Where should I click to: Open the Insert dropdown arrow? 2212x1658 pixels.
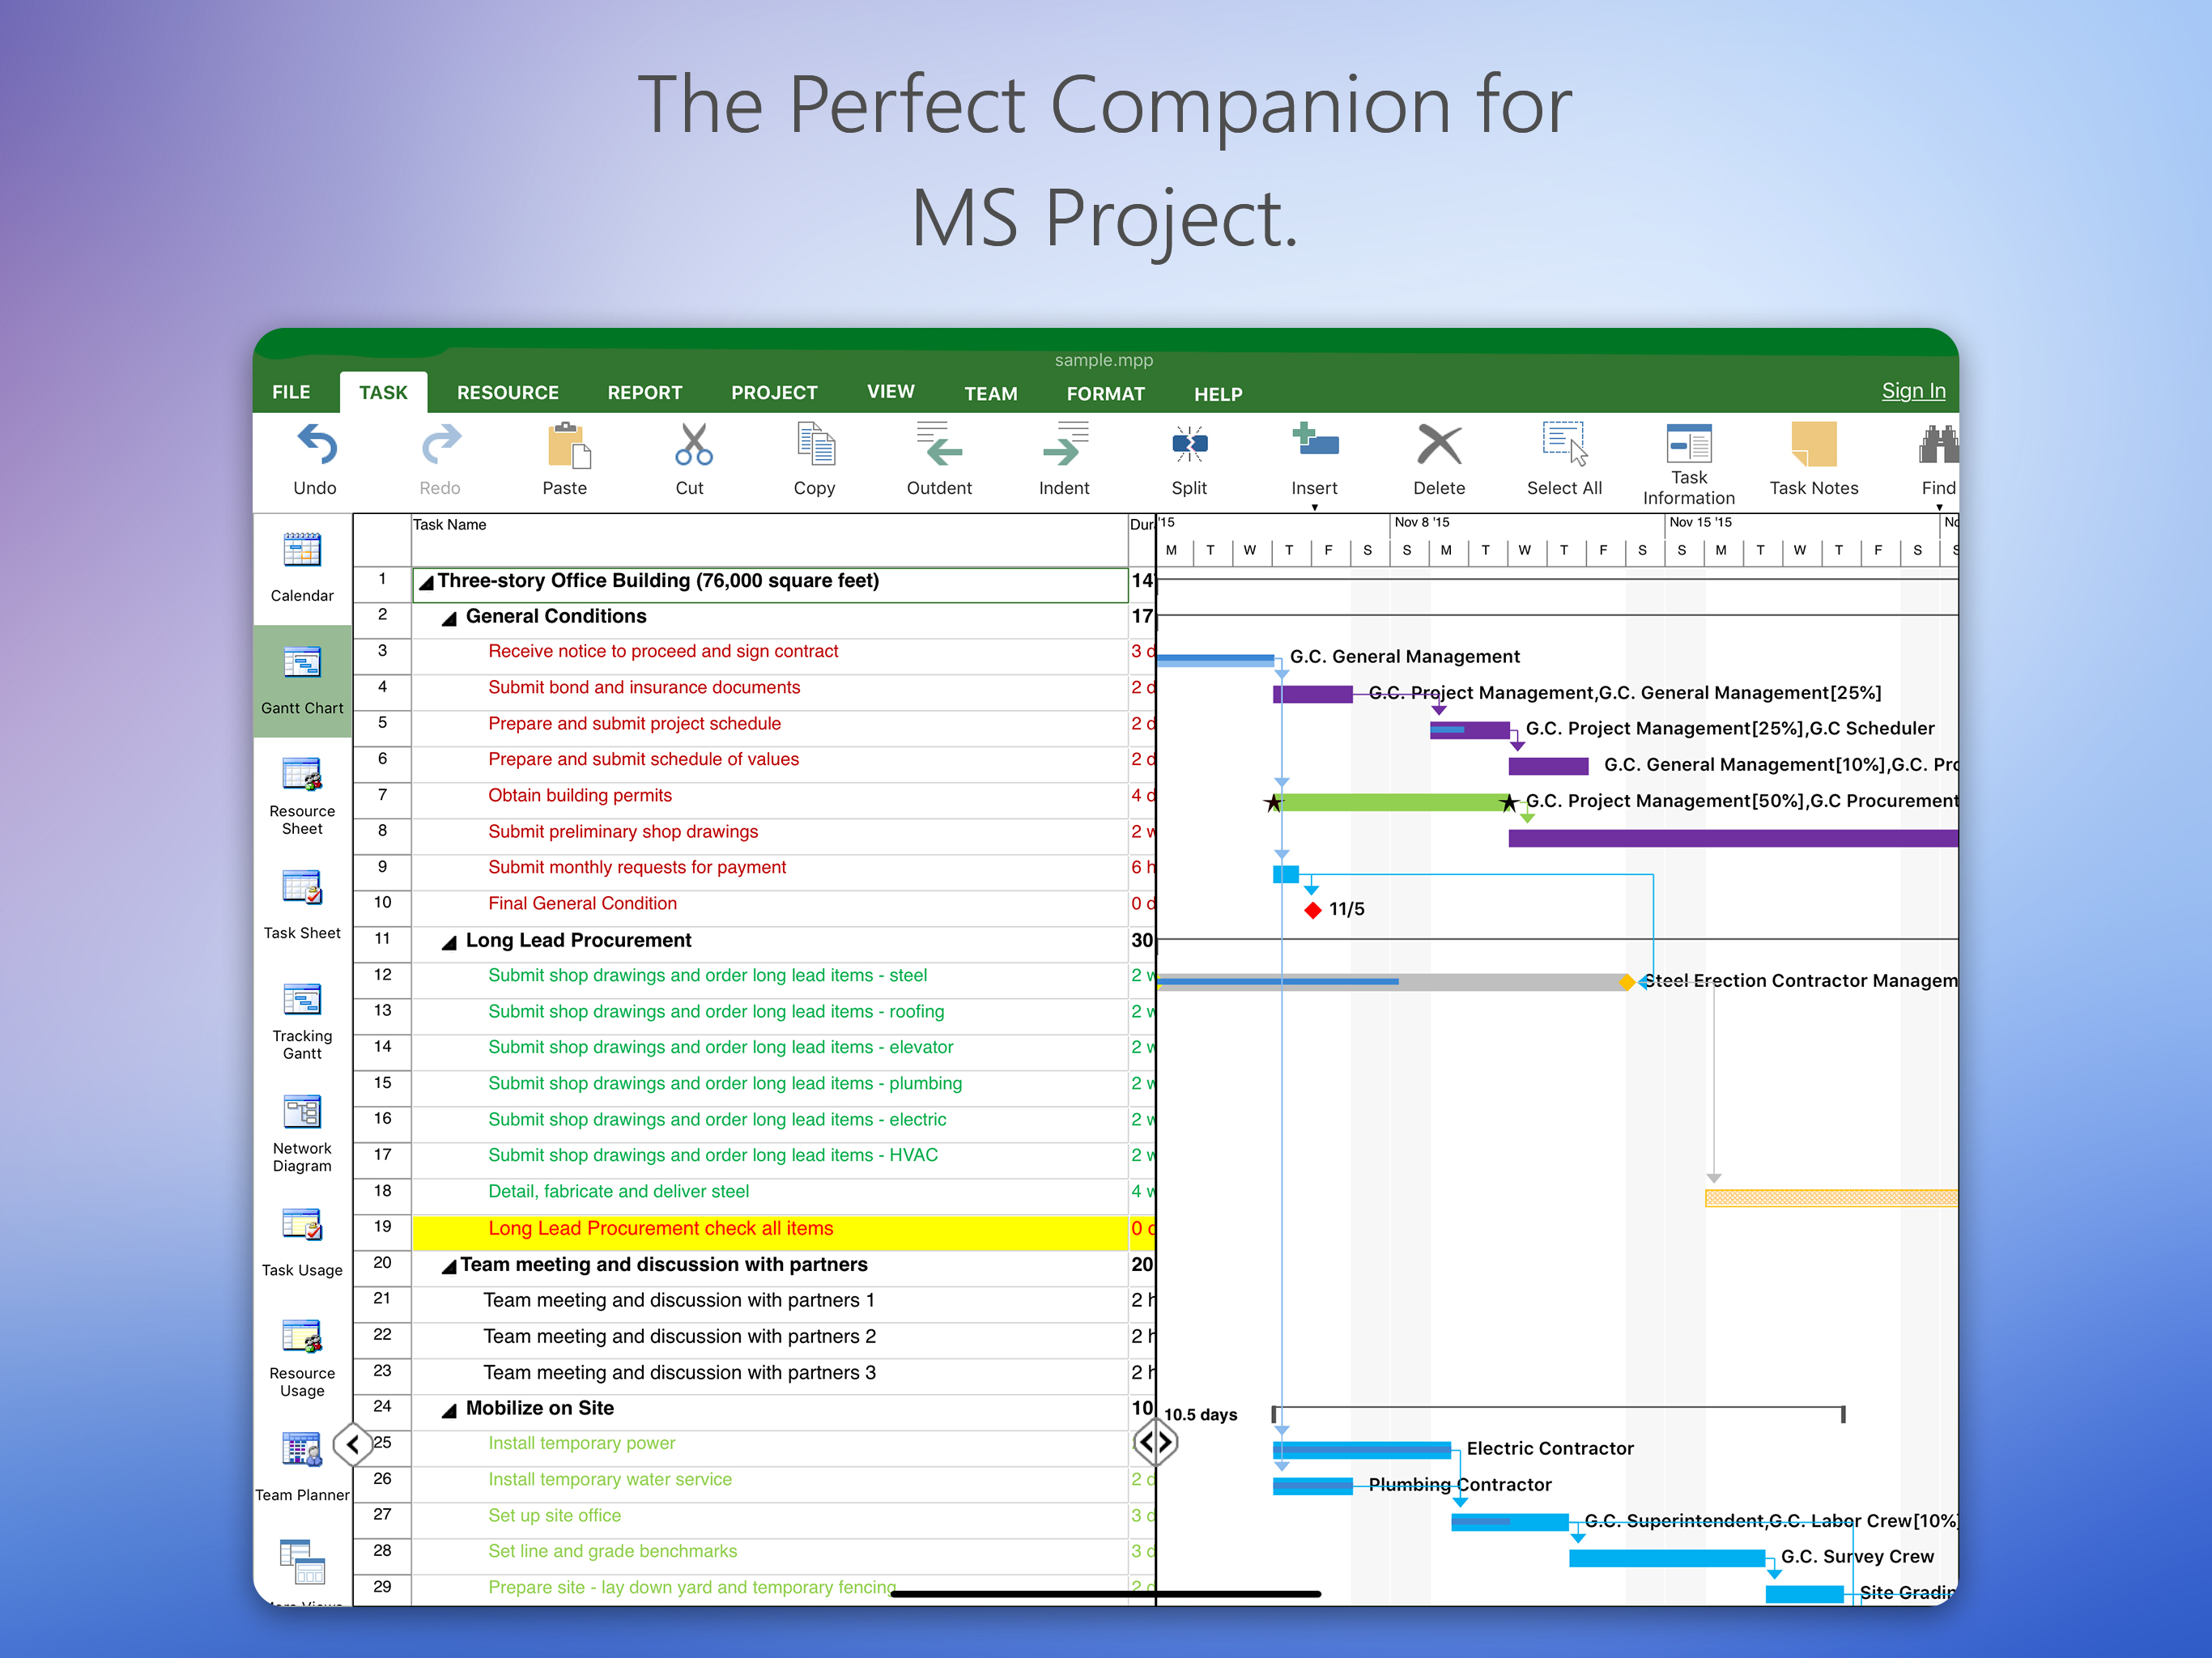click(1314, 507)
